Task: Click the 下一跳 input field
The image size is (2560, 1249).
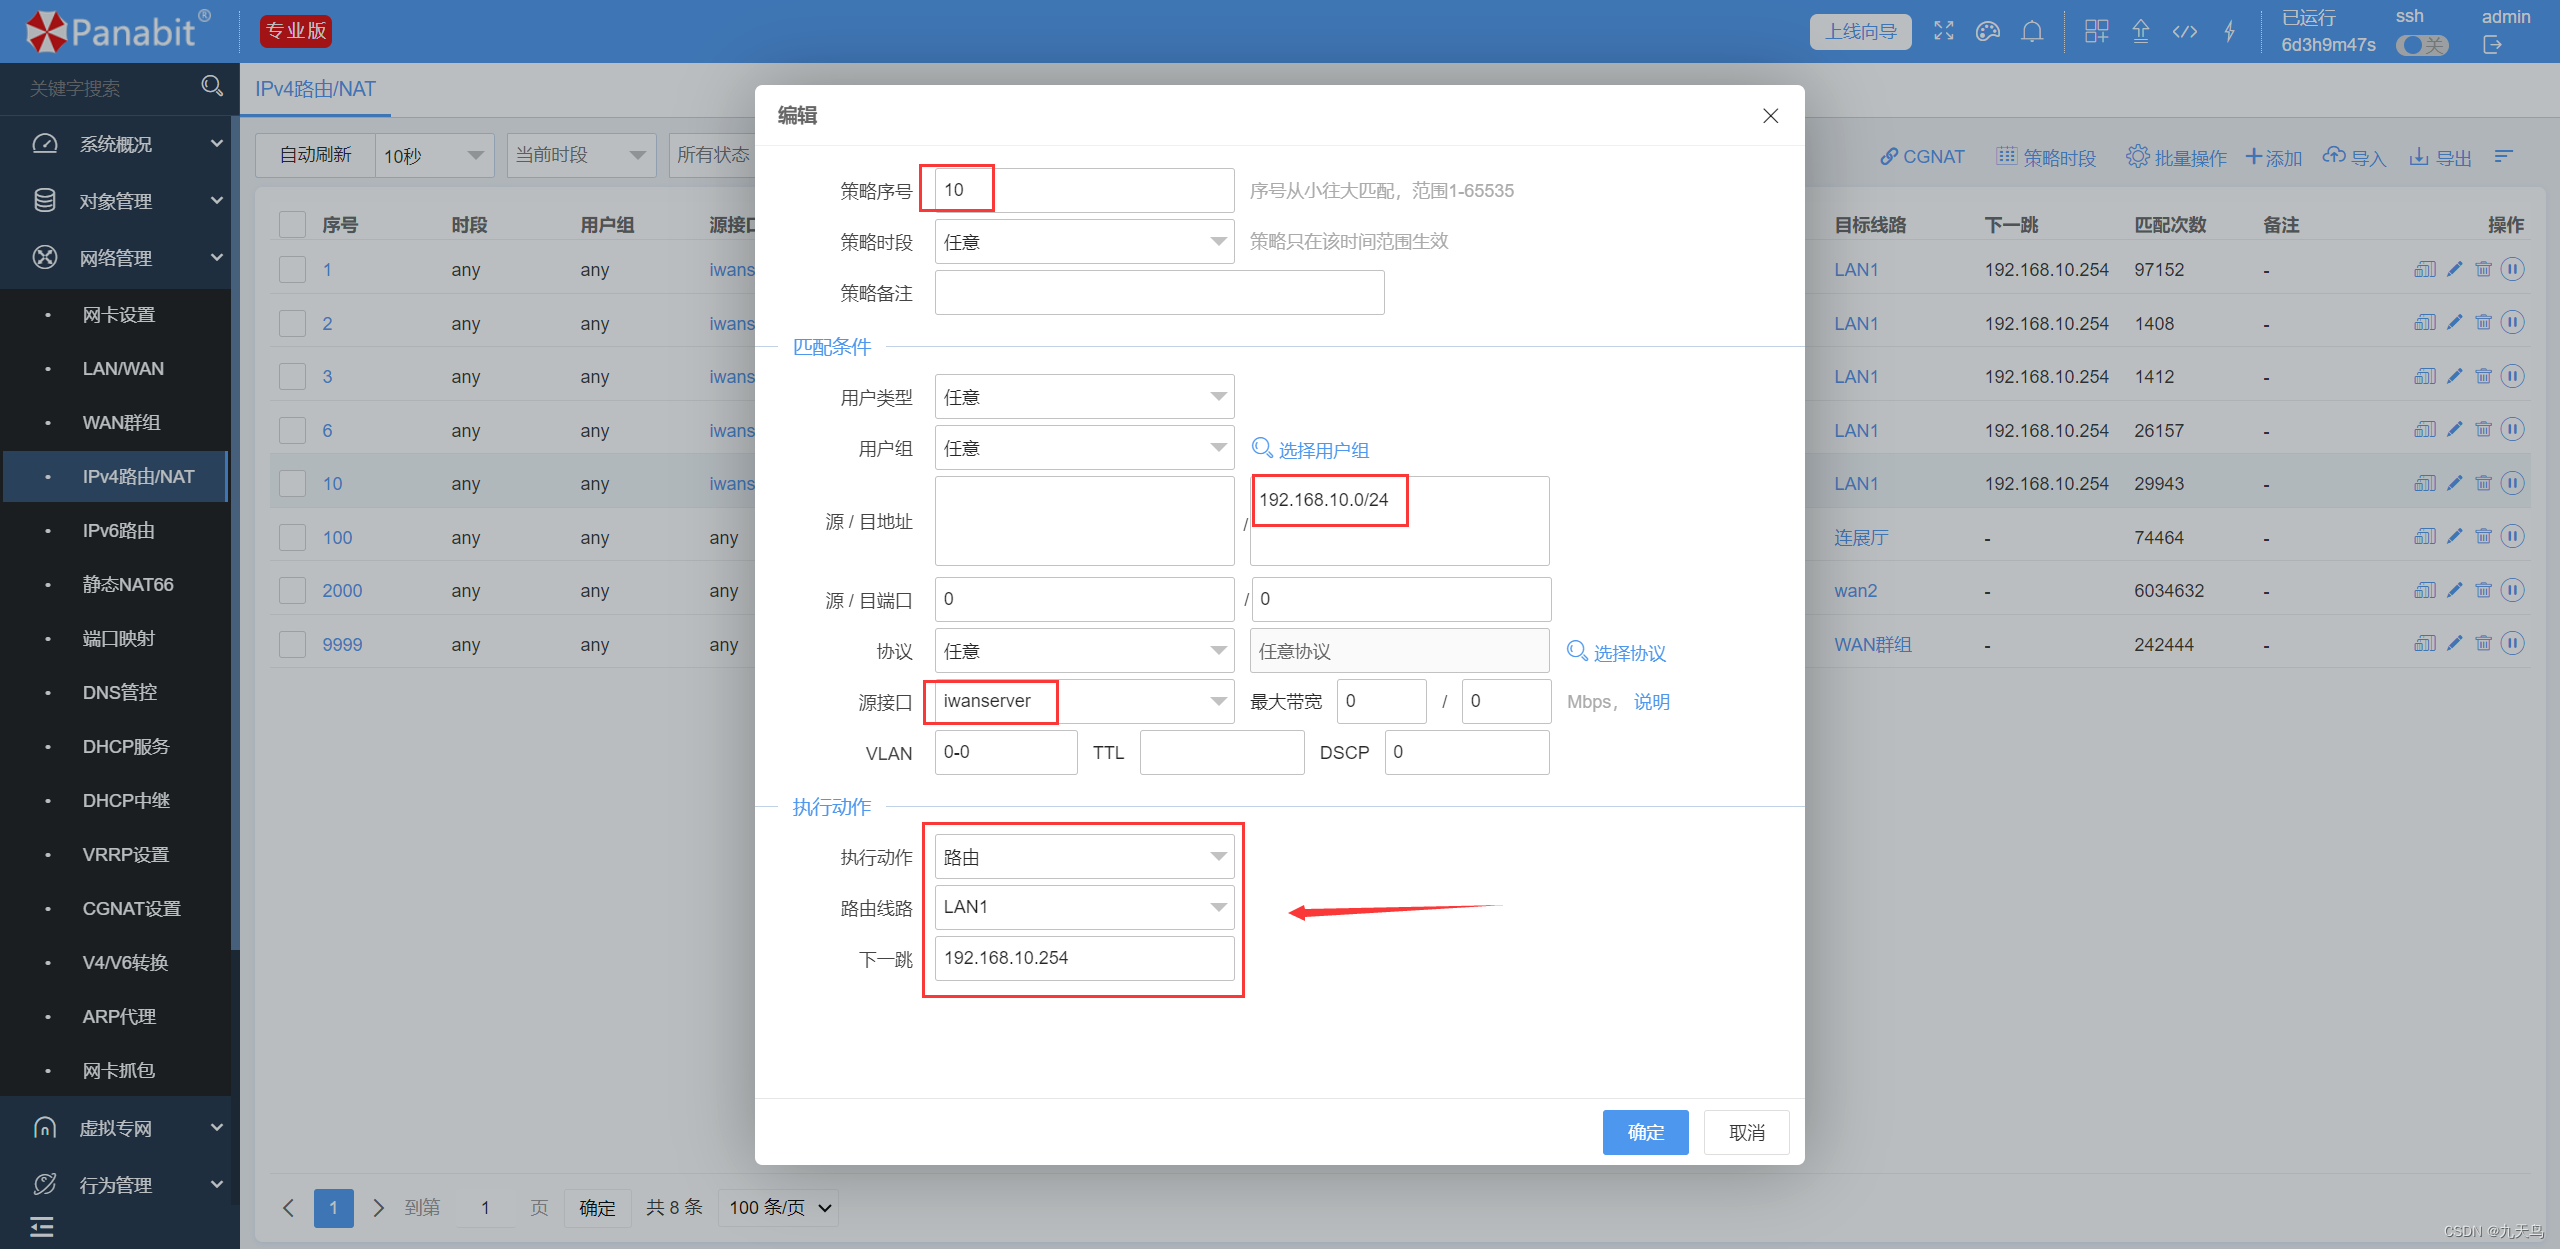Action: click(x=1084, y=958)
